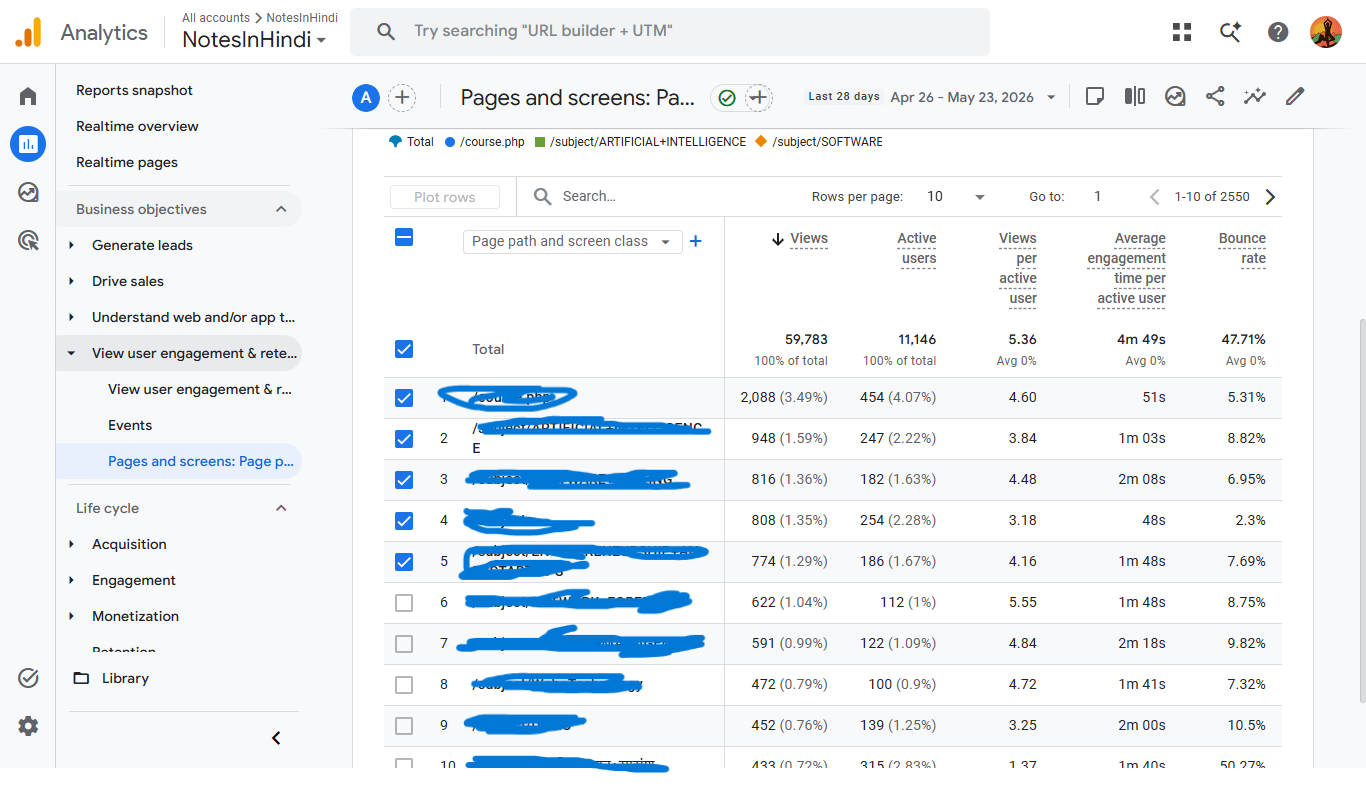This screenshot has height=791, width=1366.
Task: Collapse the Business objectives section
Action: click(x=281, y=209)
